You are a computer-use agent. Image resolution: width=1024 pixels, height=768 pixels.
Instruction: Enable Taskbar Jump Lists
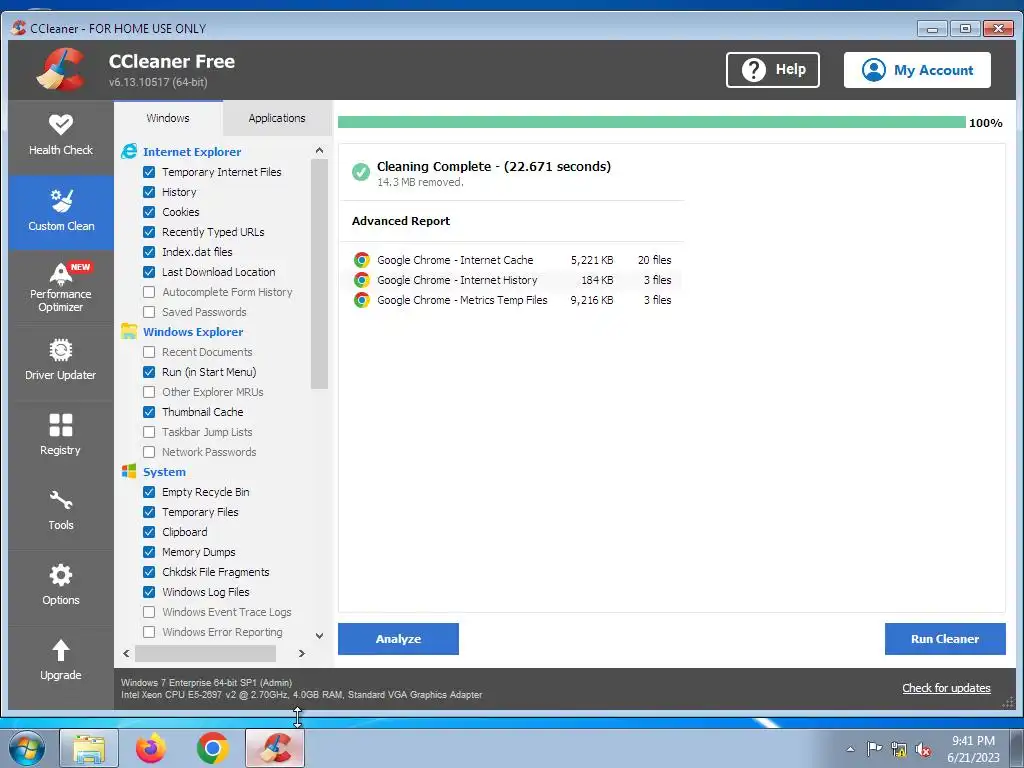[x=149, y=432]
